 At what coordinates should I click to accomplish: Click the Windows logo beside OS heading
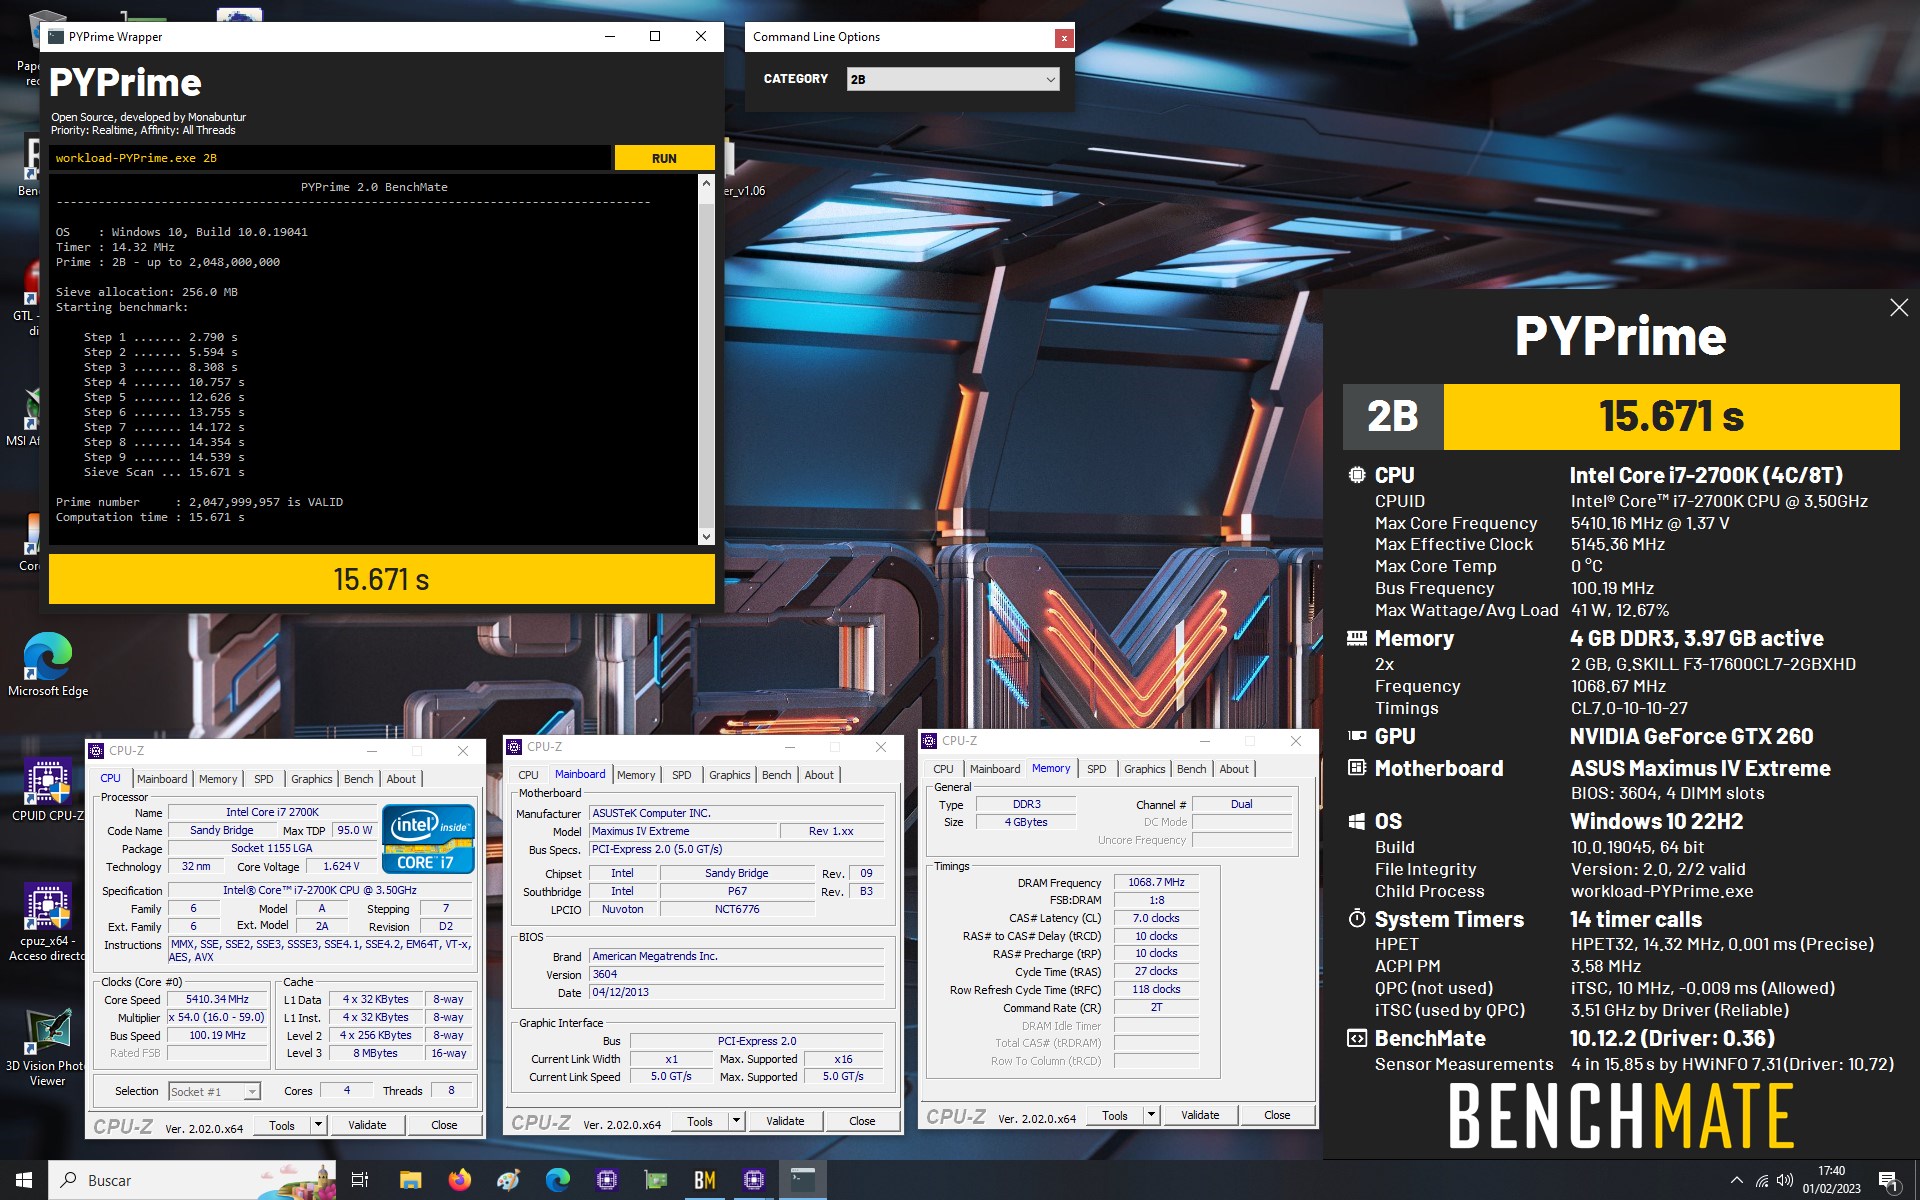pos(1357,821)
